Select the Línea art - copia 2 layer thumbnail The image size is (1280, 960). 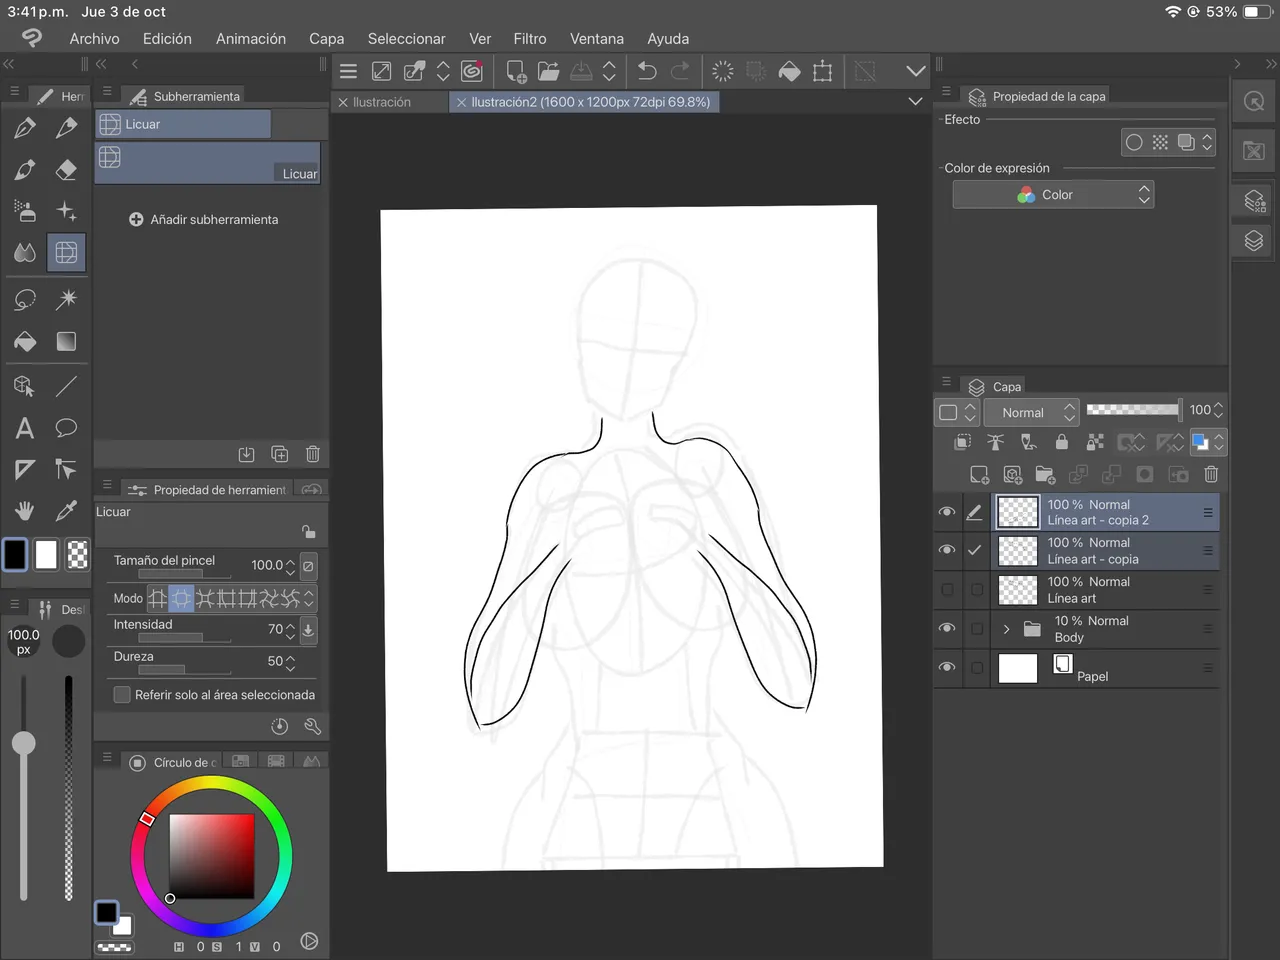[x=1018, y=512]
